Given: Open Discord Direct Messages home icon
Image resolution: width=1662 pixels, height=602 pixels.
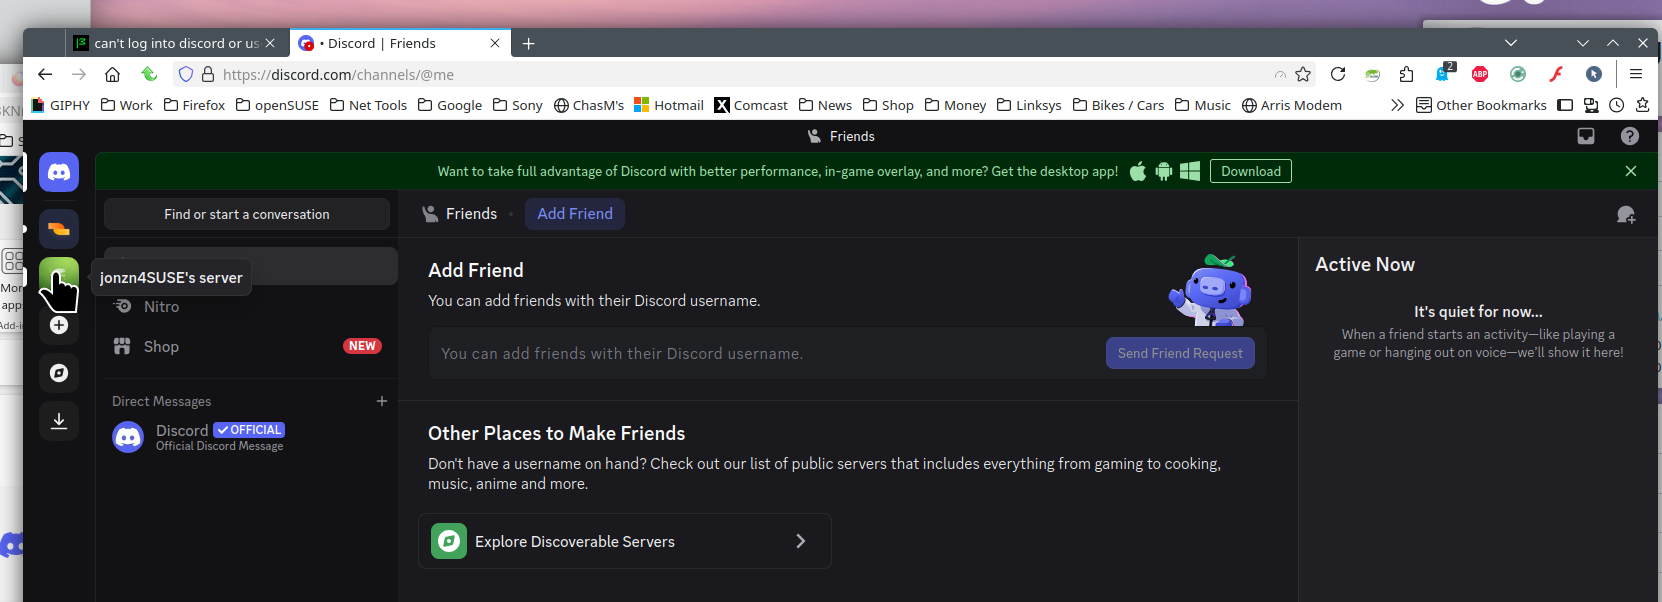Looking at the screenshot, I should pos(59,172).
